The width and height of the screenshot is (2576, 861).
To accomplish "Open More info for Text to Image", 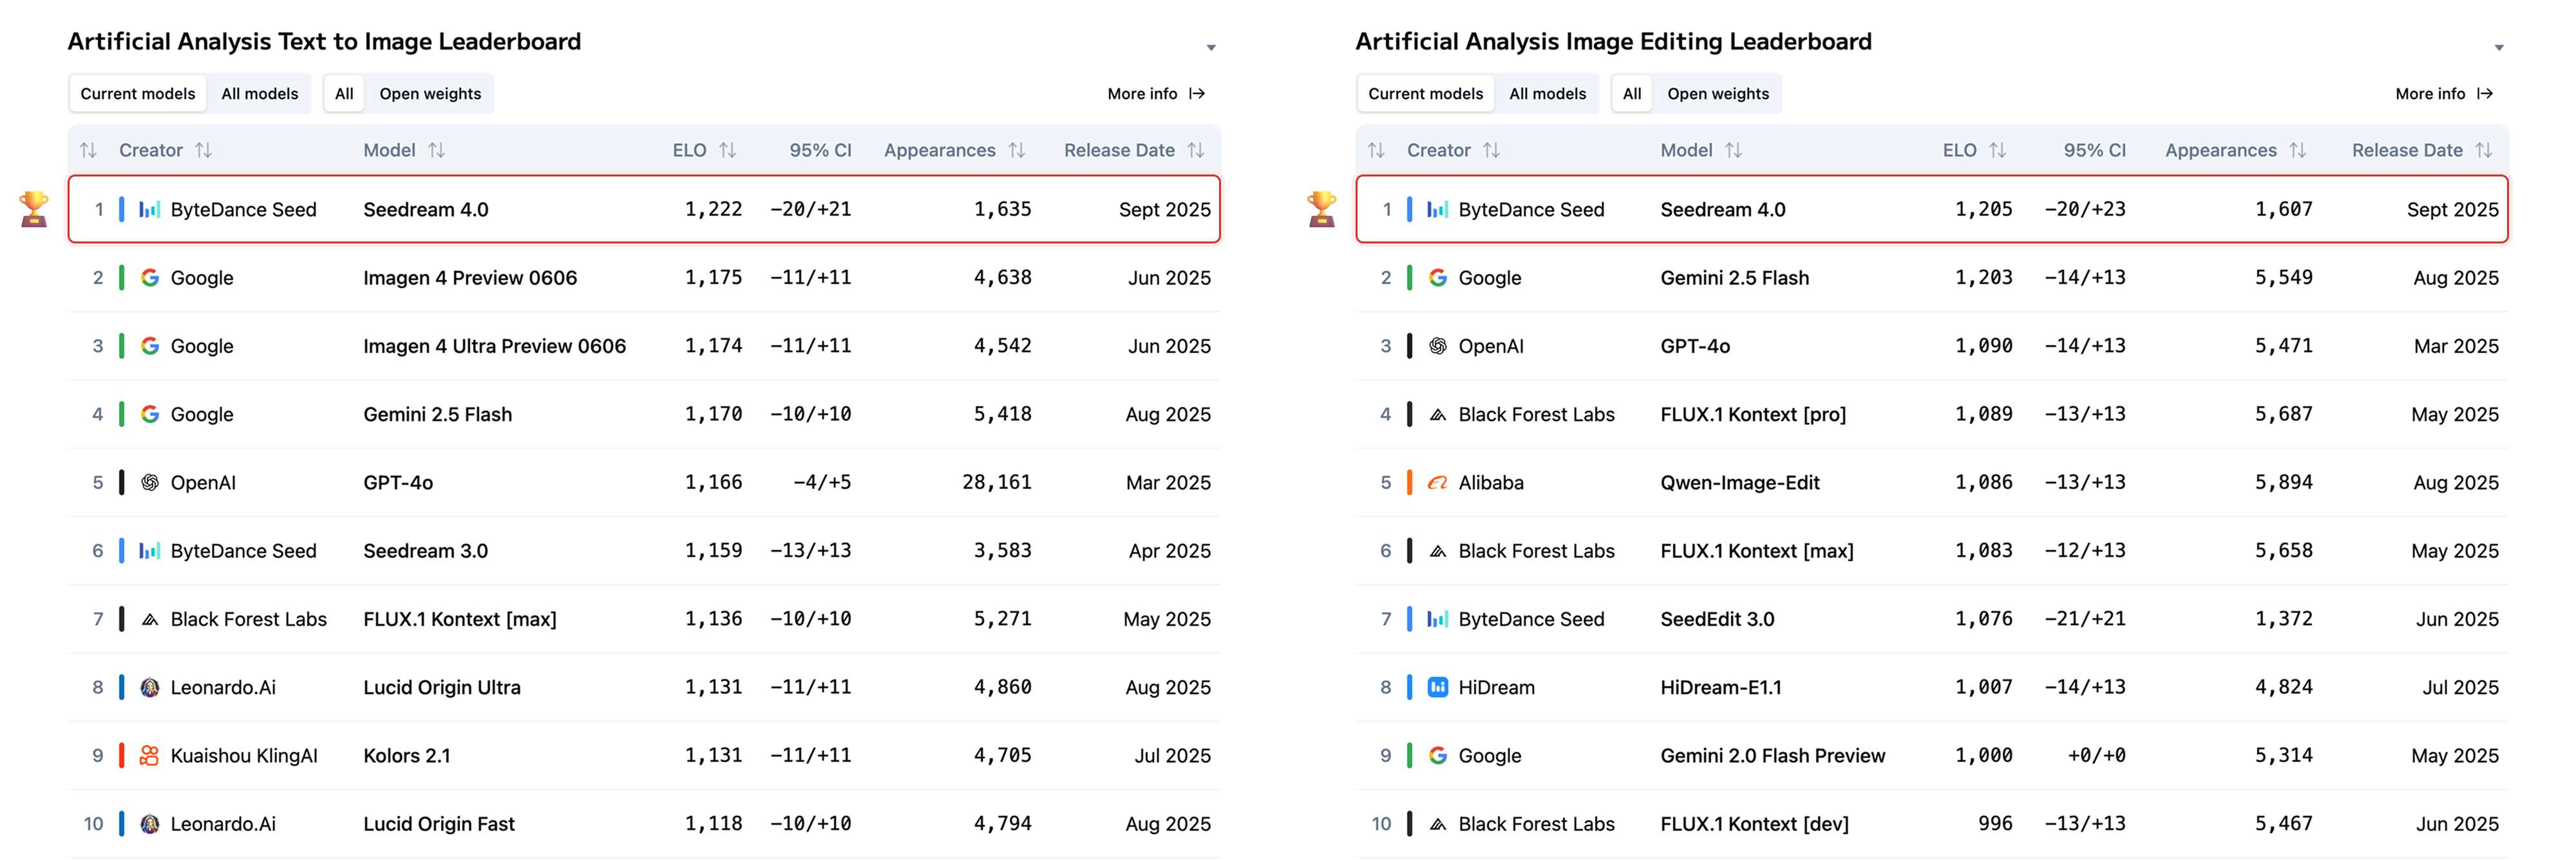I will point(1156,94).
